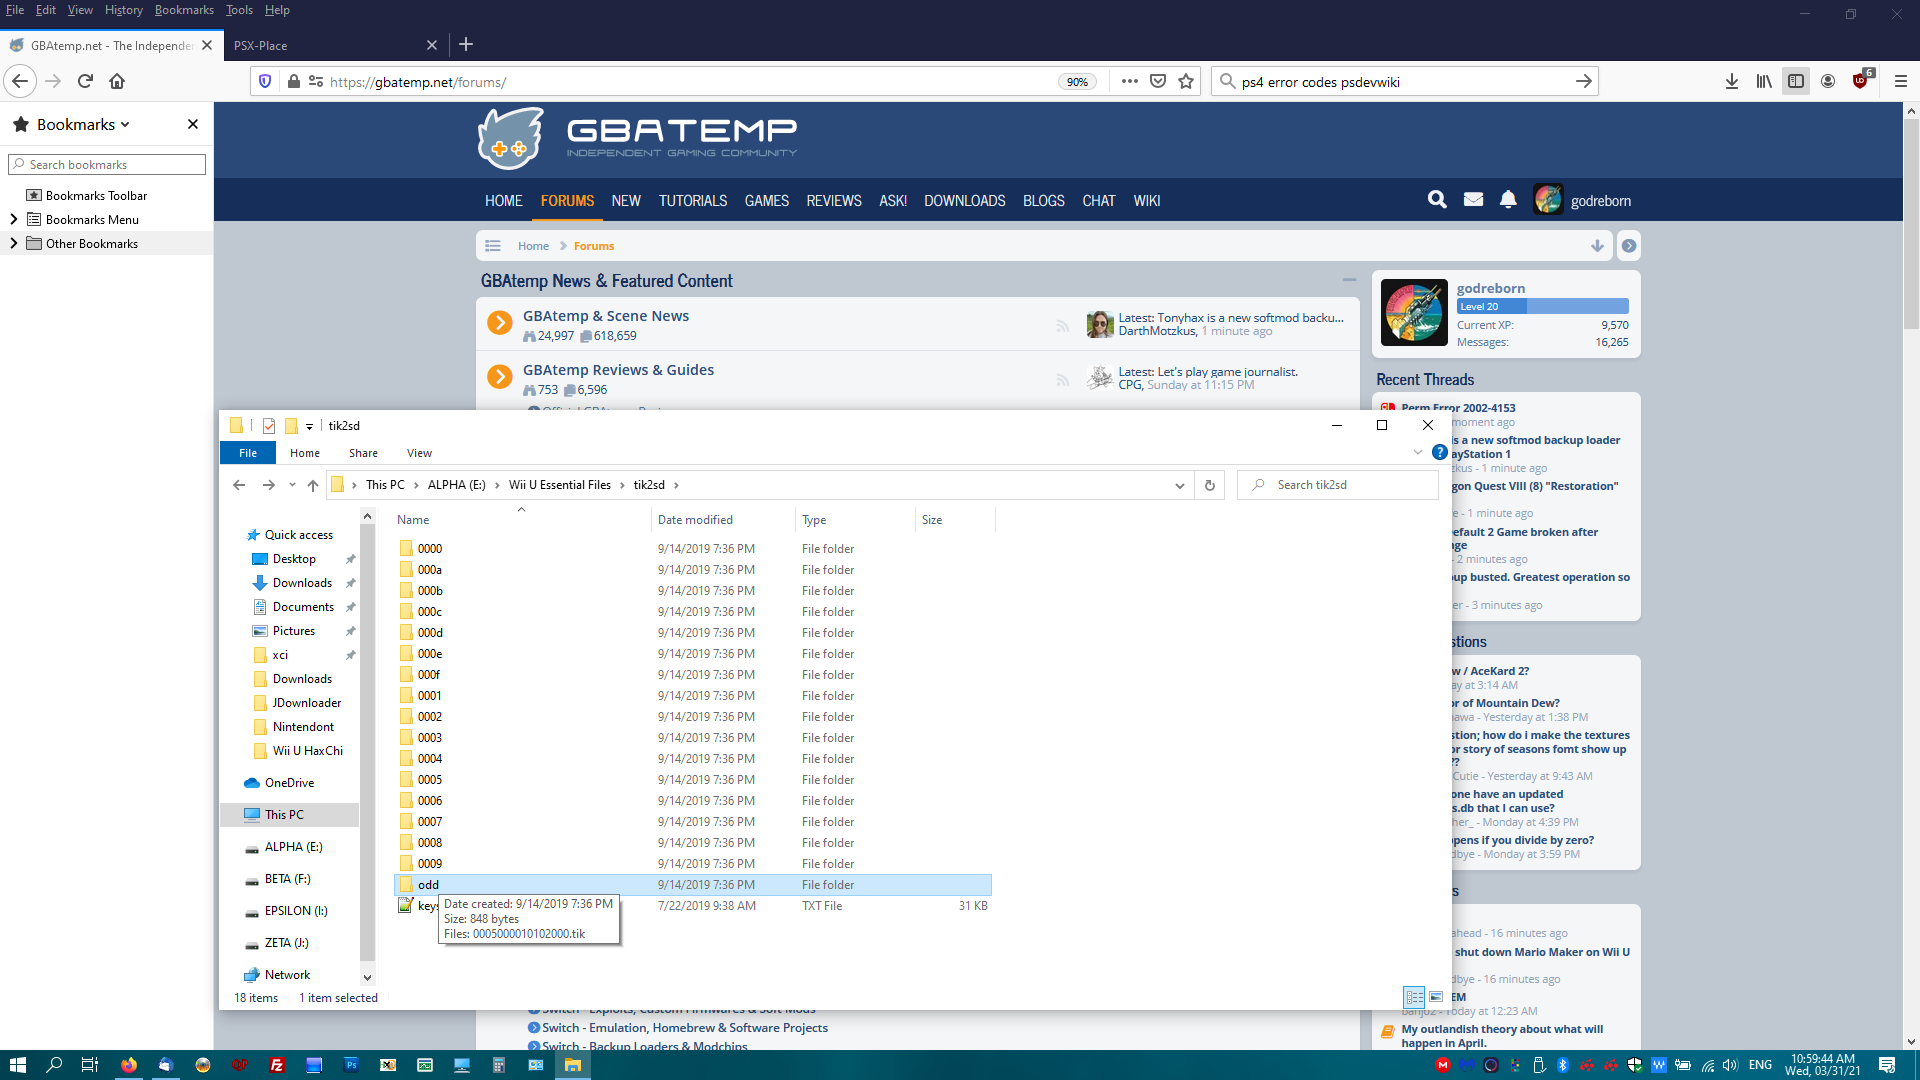This screenshot has height=1080, width=1920.
Task: Go up one folder level in Explorer
Action: [x=313, y=485]
